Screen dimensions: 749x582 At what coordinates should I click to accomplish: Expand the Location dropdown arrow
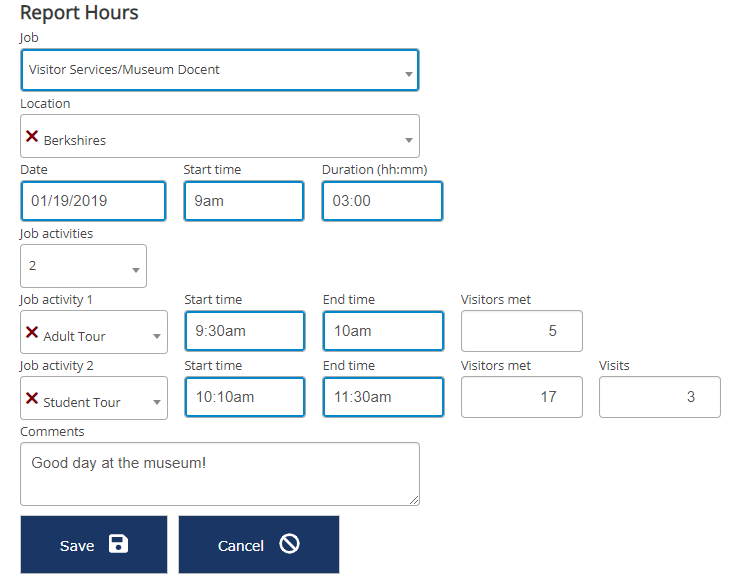408,140
